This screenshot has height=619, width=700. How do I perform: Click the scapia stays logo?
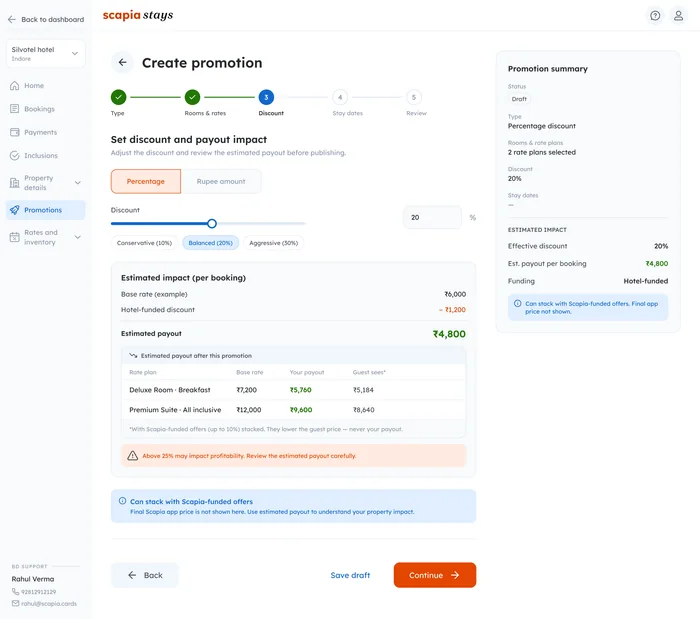(138, 15)
